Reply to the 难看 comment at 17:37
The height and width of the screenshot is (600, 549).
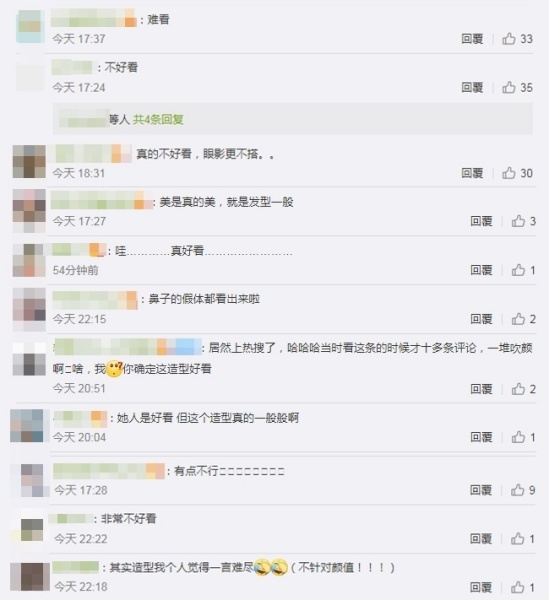[472, 39]
